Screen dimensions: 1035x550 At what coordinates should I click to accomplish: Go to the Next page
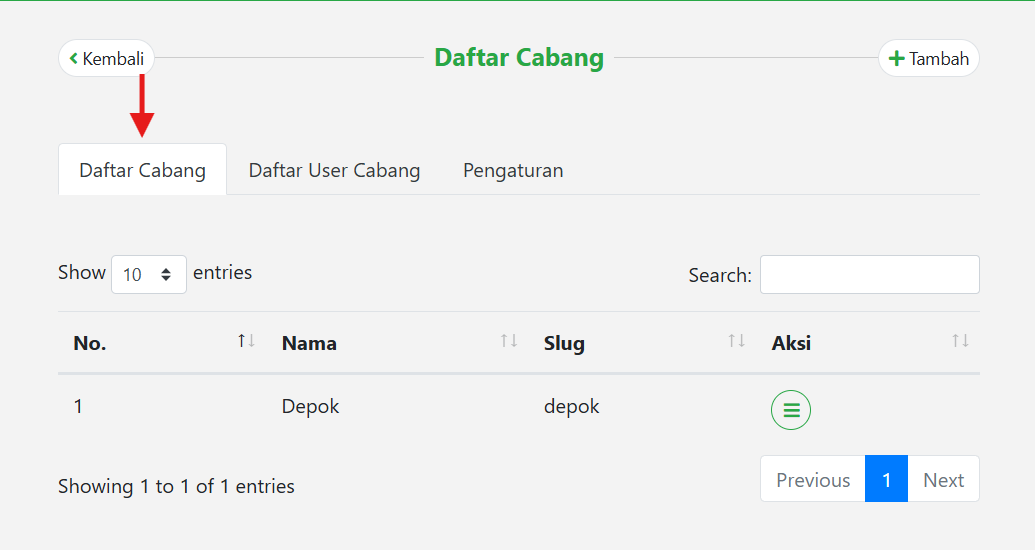tap(943, 480)
